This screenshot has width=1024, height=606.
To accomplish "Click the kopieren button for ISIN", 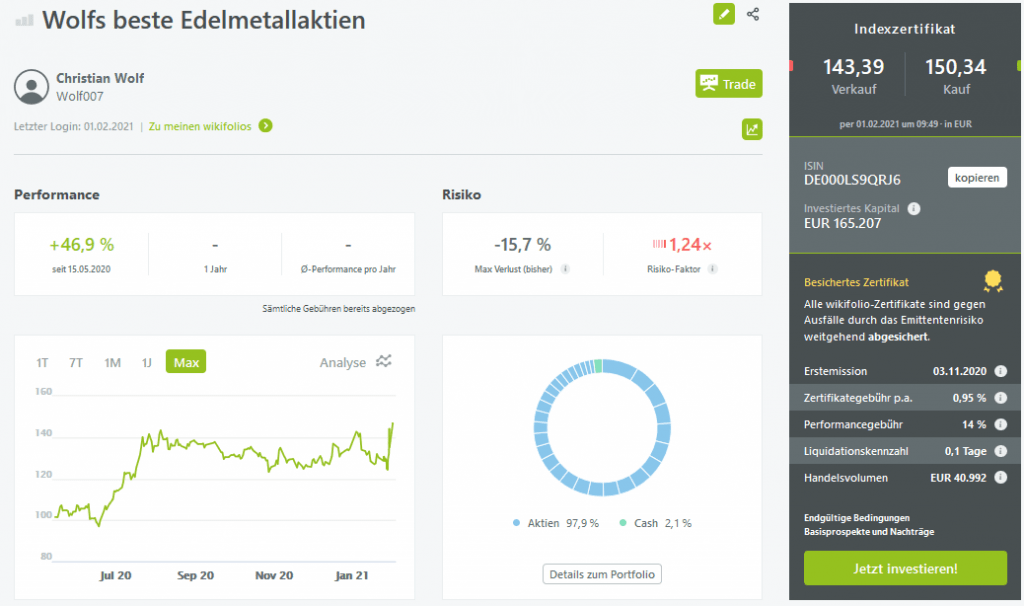I will (x=976, y=177).
